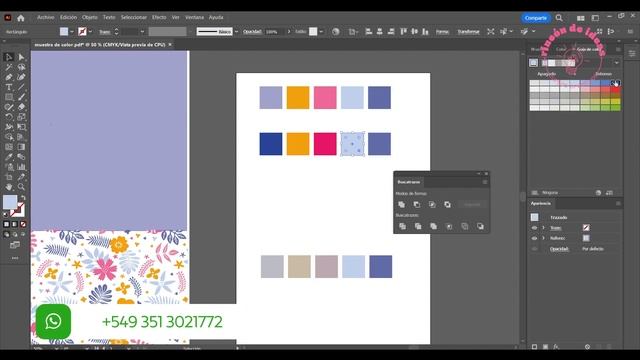Image resolution: width=640 pixels, height=360 pixels.
Task: Click the Compartir button
Action: click(x=536, y=18)
